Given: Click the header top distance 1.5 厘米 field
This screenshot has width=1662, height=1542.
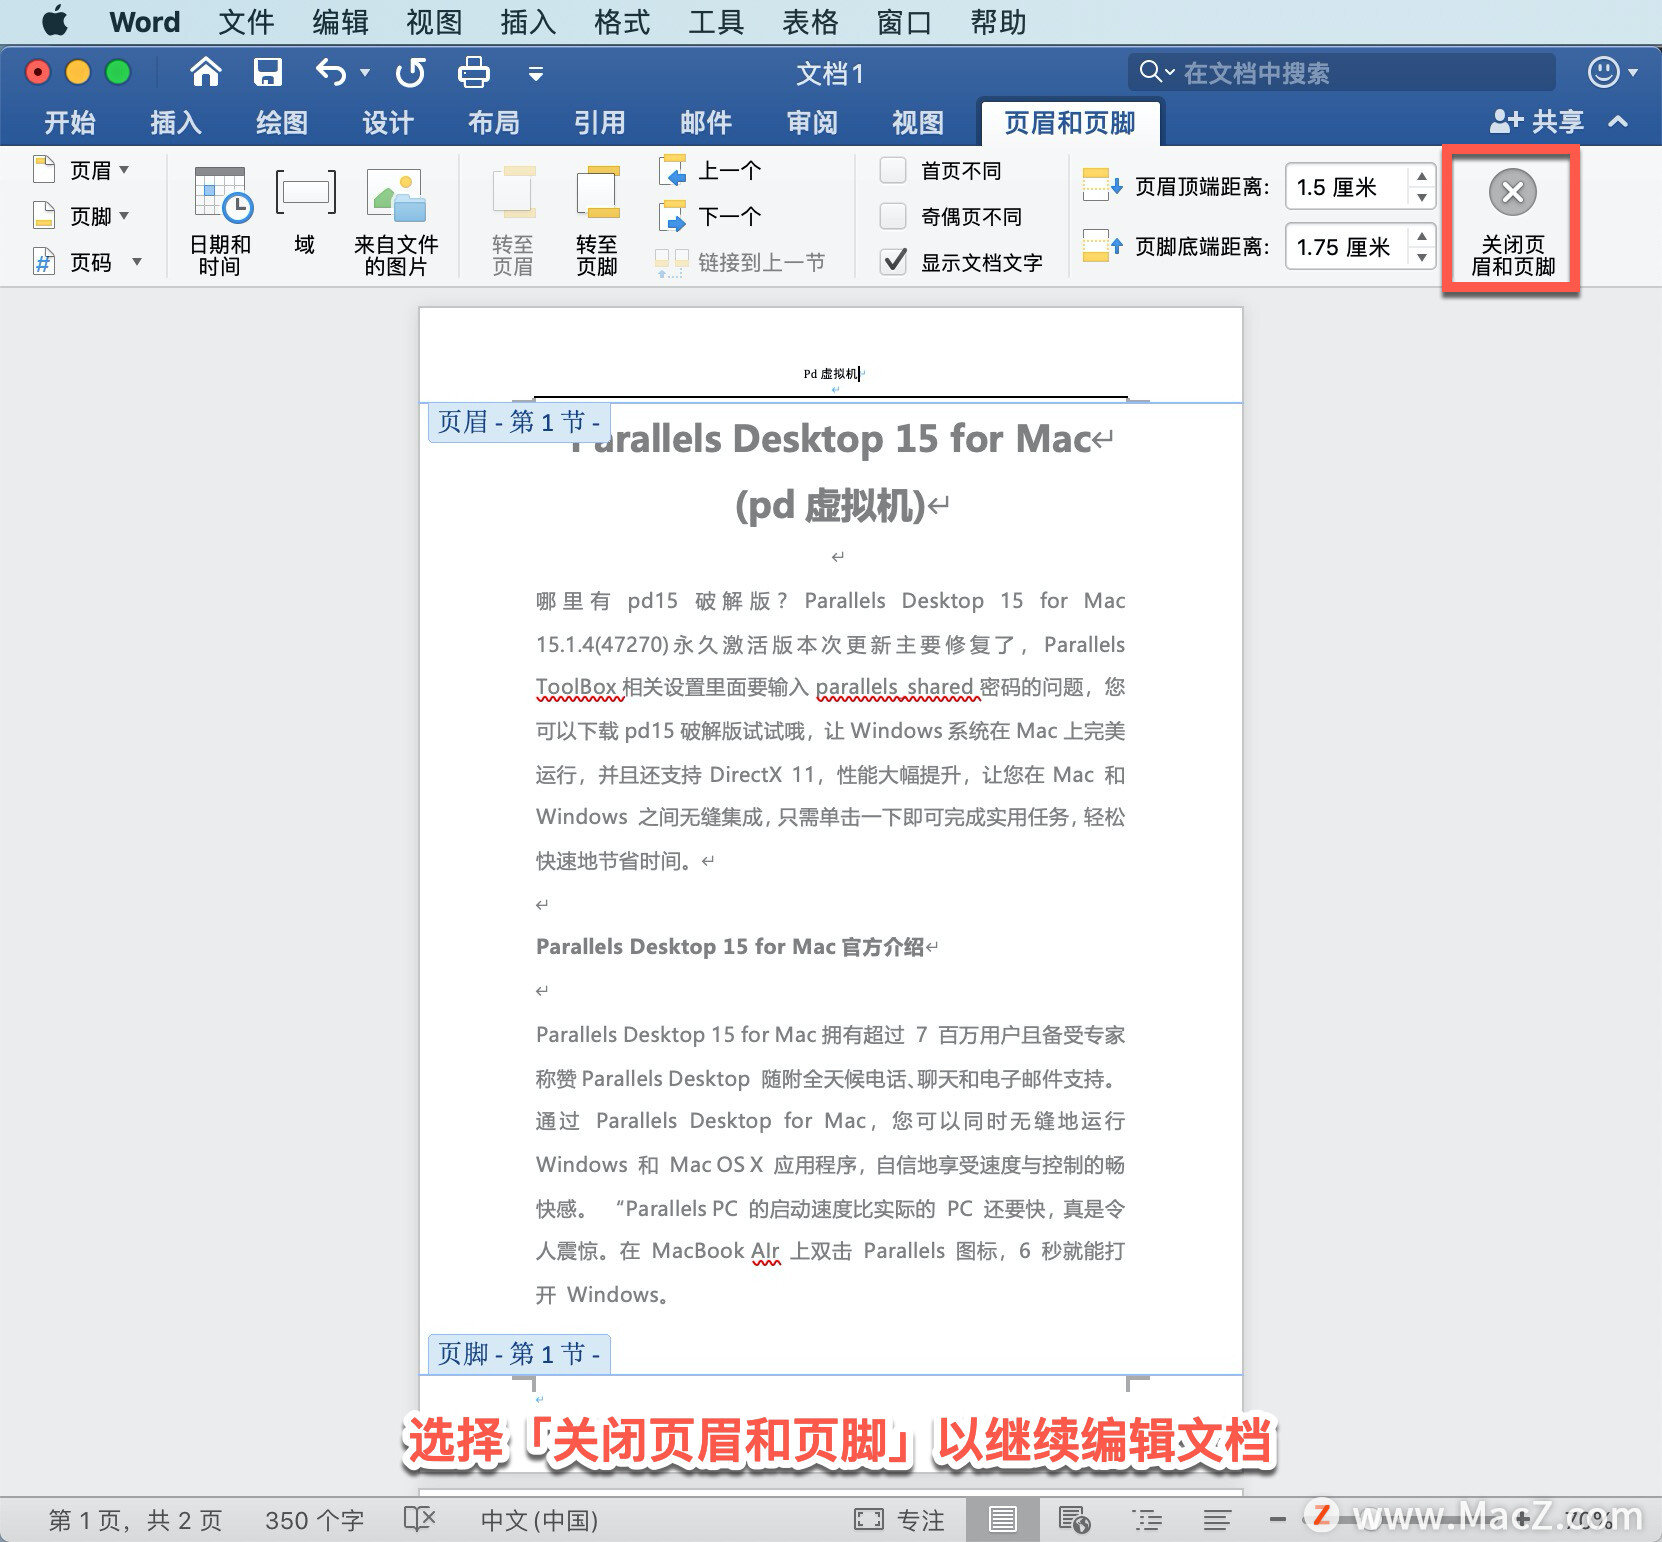Looking at the screenshot, I should tap(1348, 187).
